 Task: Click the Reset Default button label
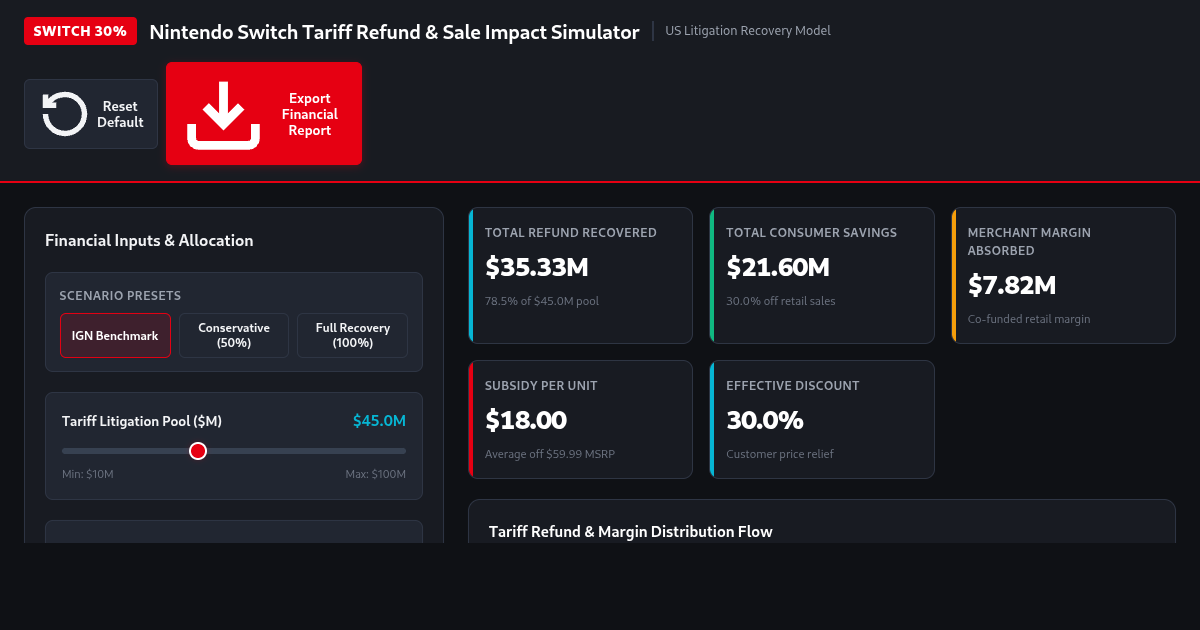120,114
